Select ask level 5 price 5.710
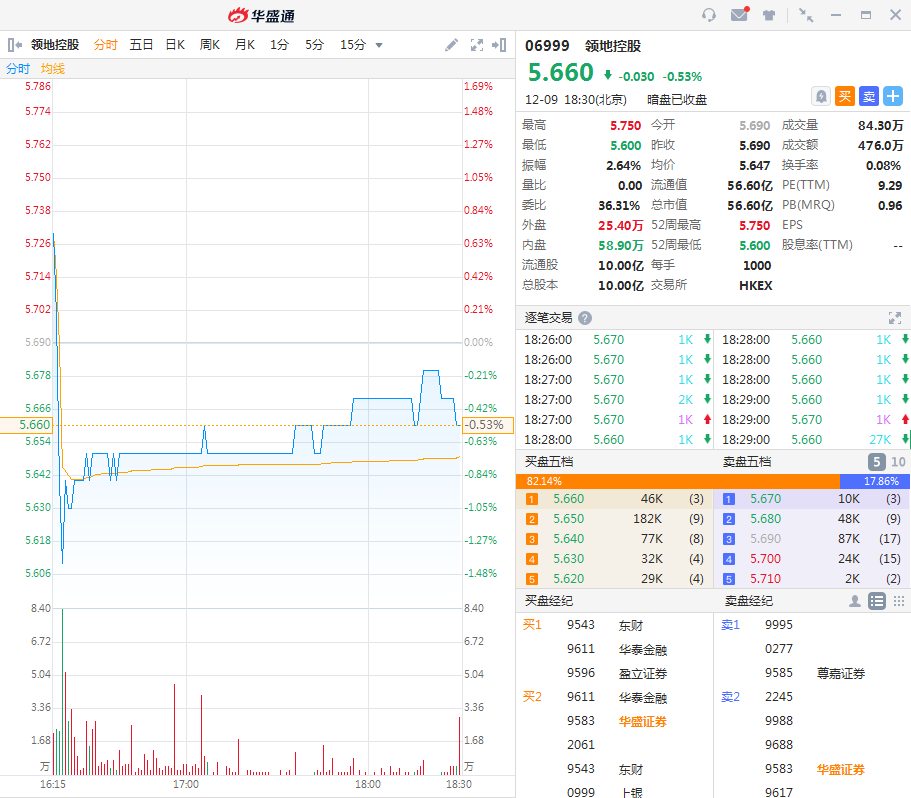 (766, 579)
